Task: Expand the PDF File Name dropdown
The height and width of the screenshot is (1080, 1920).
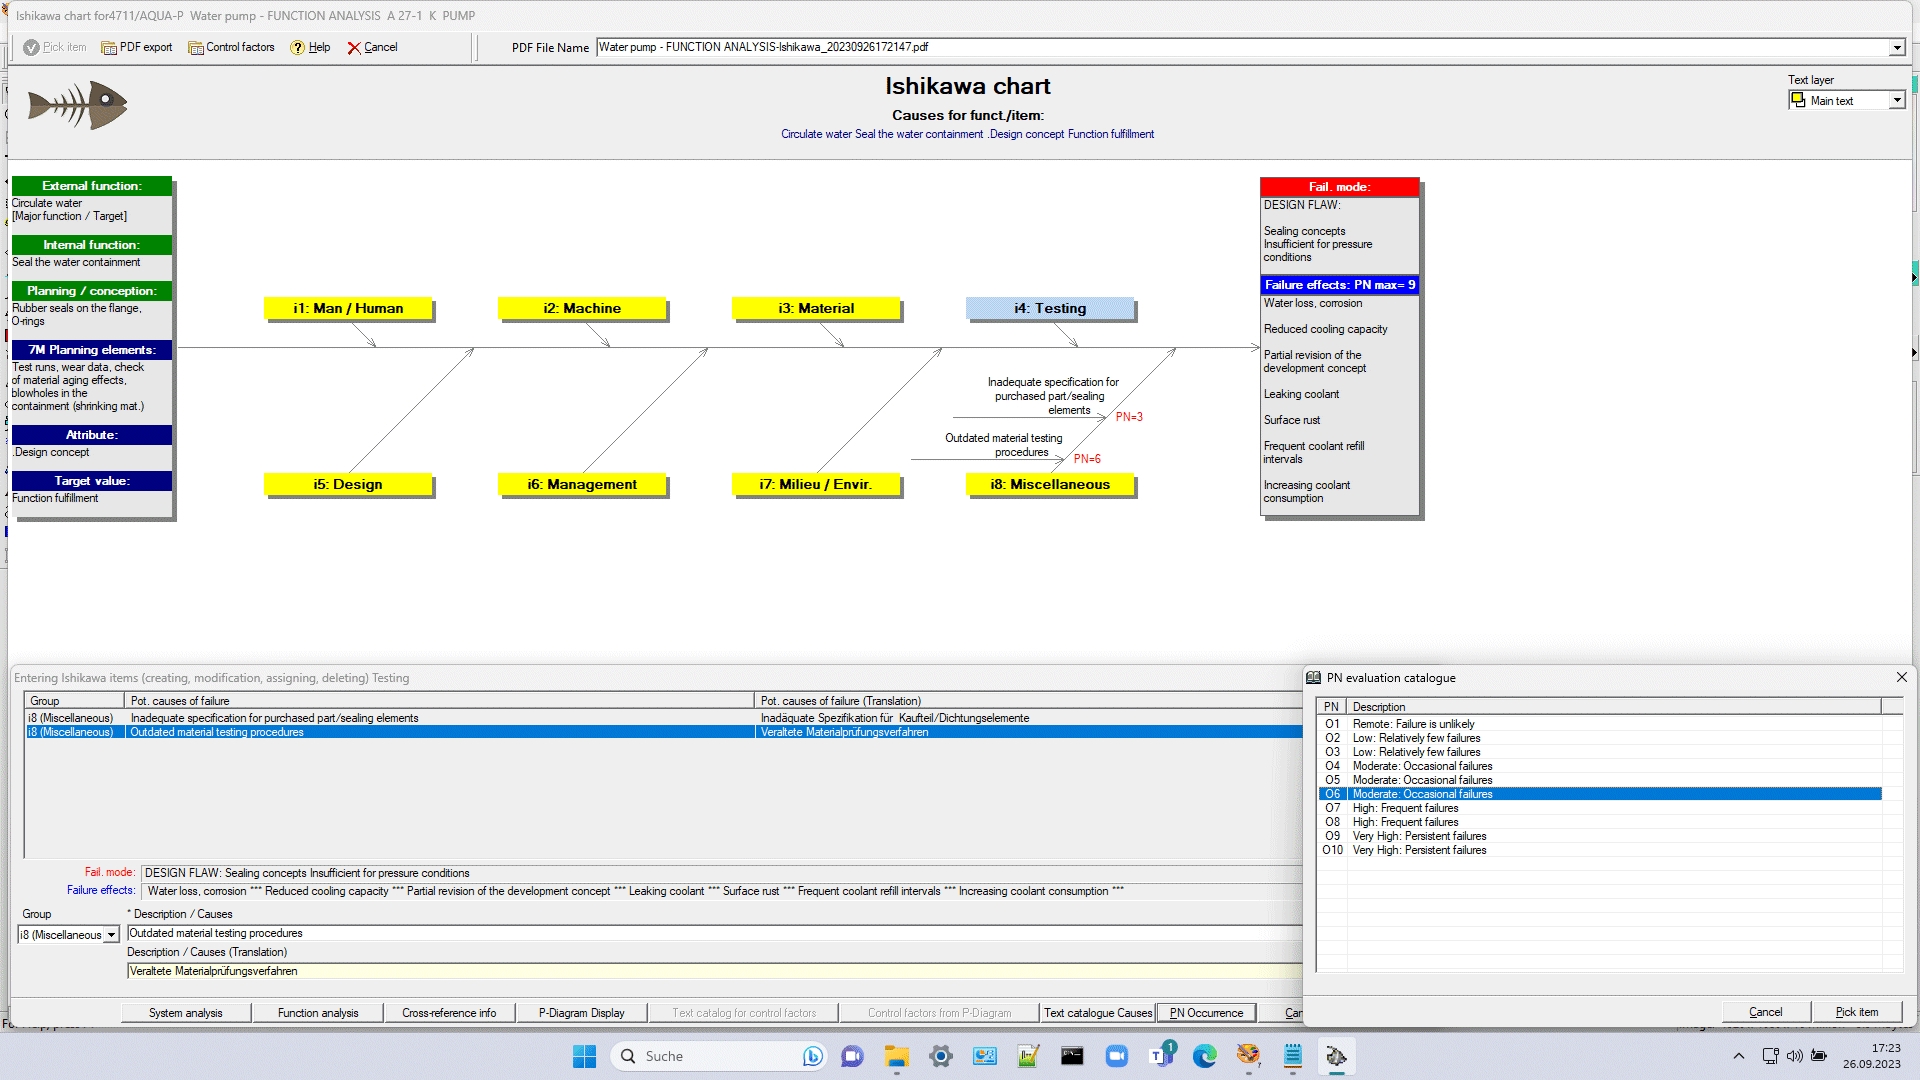Action: point(1896,47)
